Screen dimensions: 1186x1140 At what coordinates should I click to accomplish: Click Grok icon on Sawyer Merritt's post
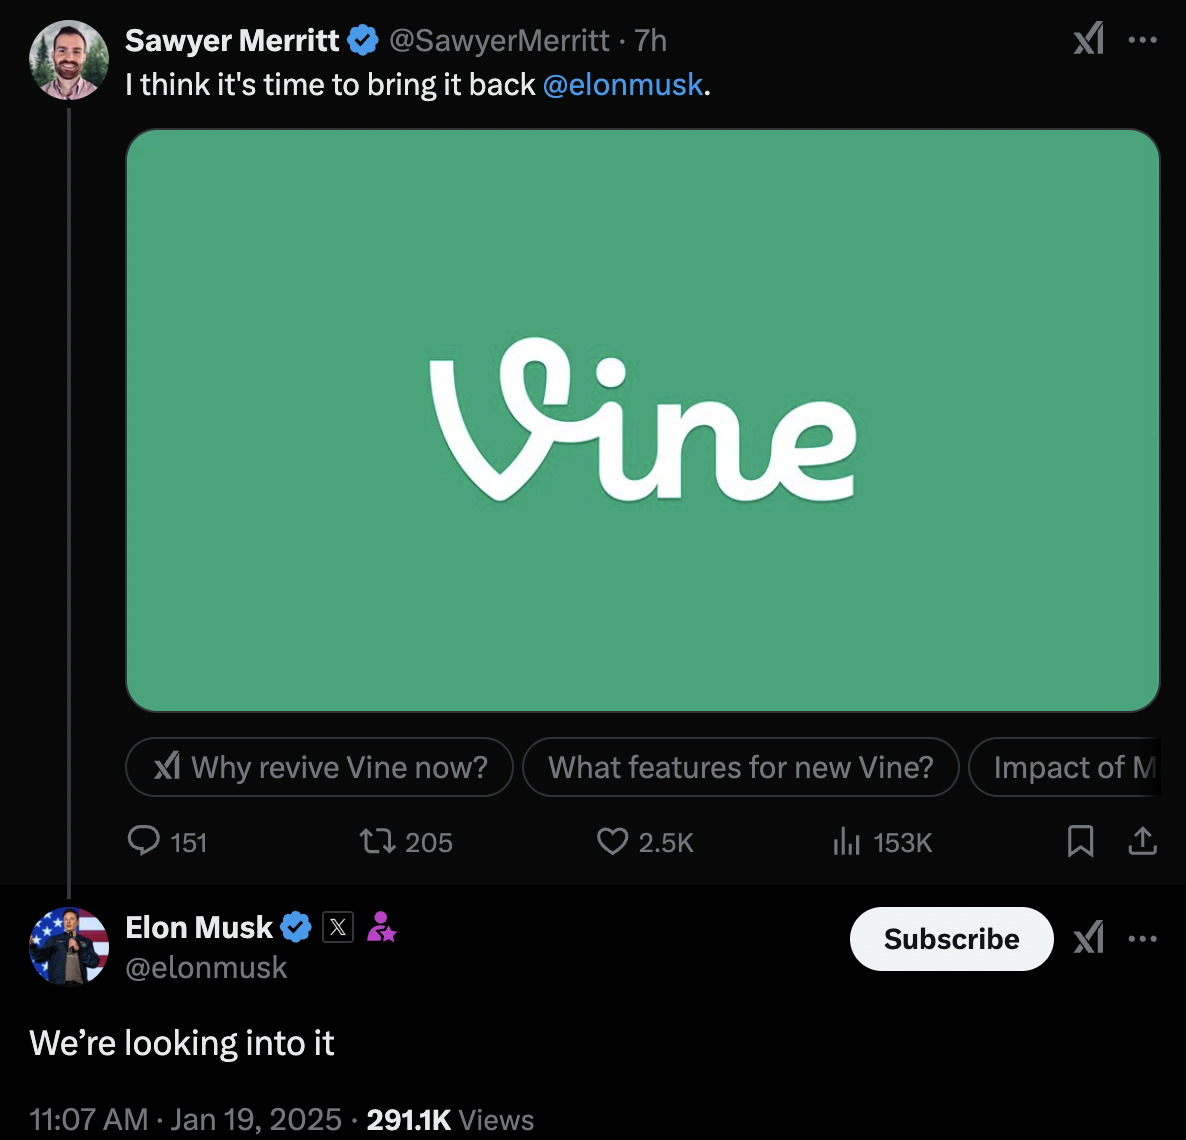click(1088, 40)
